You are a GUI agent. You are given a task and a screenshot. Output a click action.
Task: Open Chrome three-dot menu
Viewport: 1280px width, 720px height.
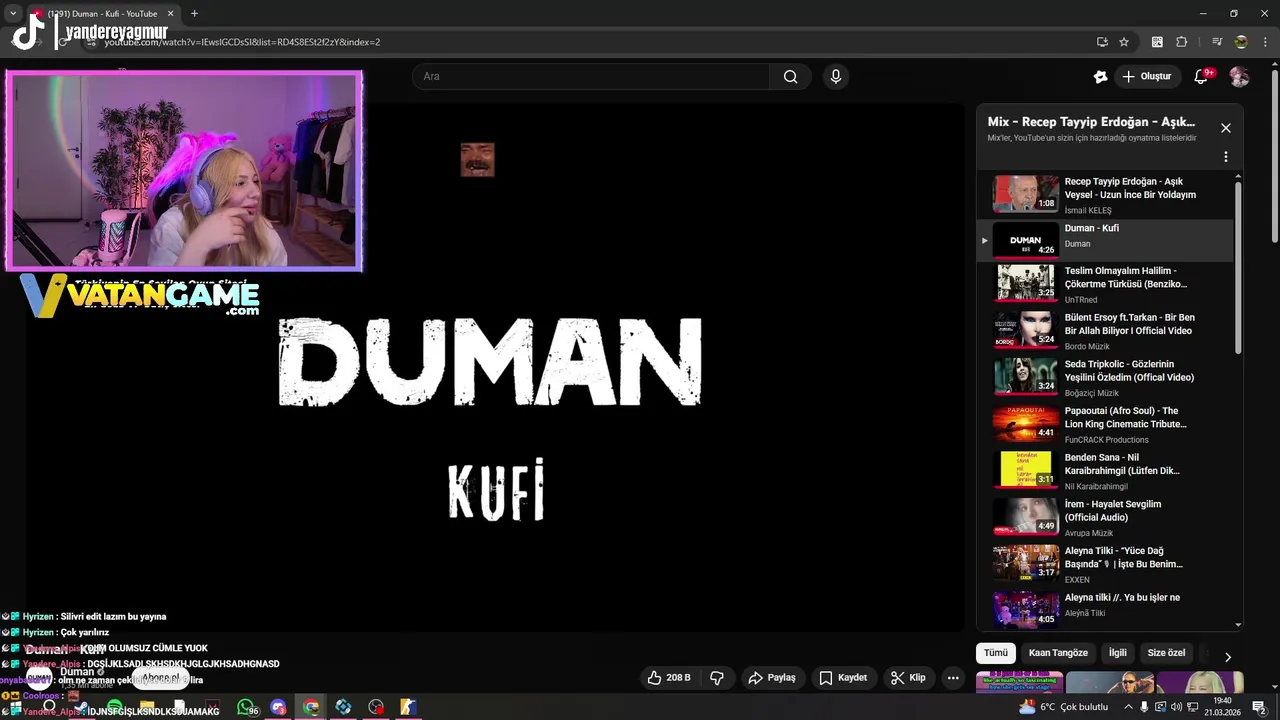pyautogui.click(x=1265, y=42)
